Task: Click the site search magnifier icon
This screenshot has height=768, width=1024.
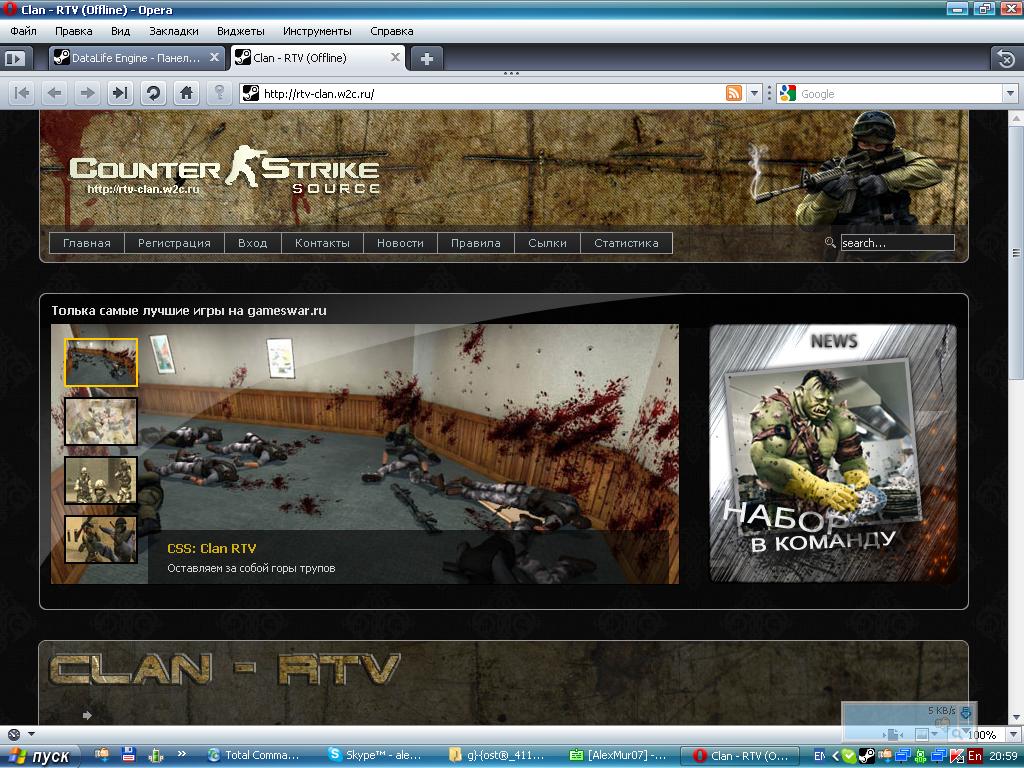Action: [830, 242]
